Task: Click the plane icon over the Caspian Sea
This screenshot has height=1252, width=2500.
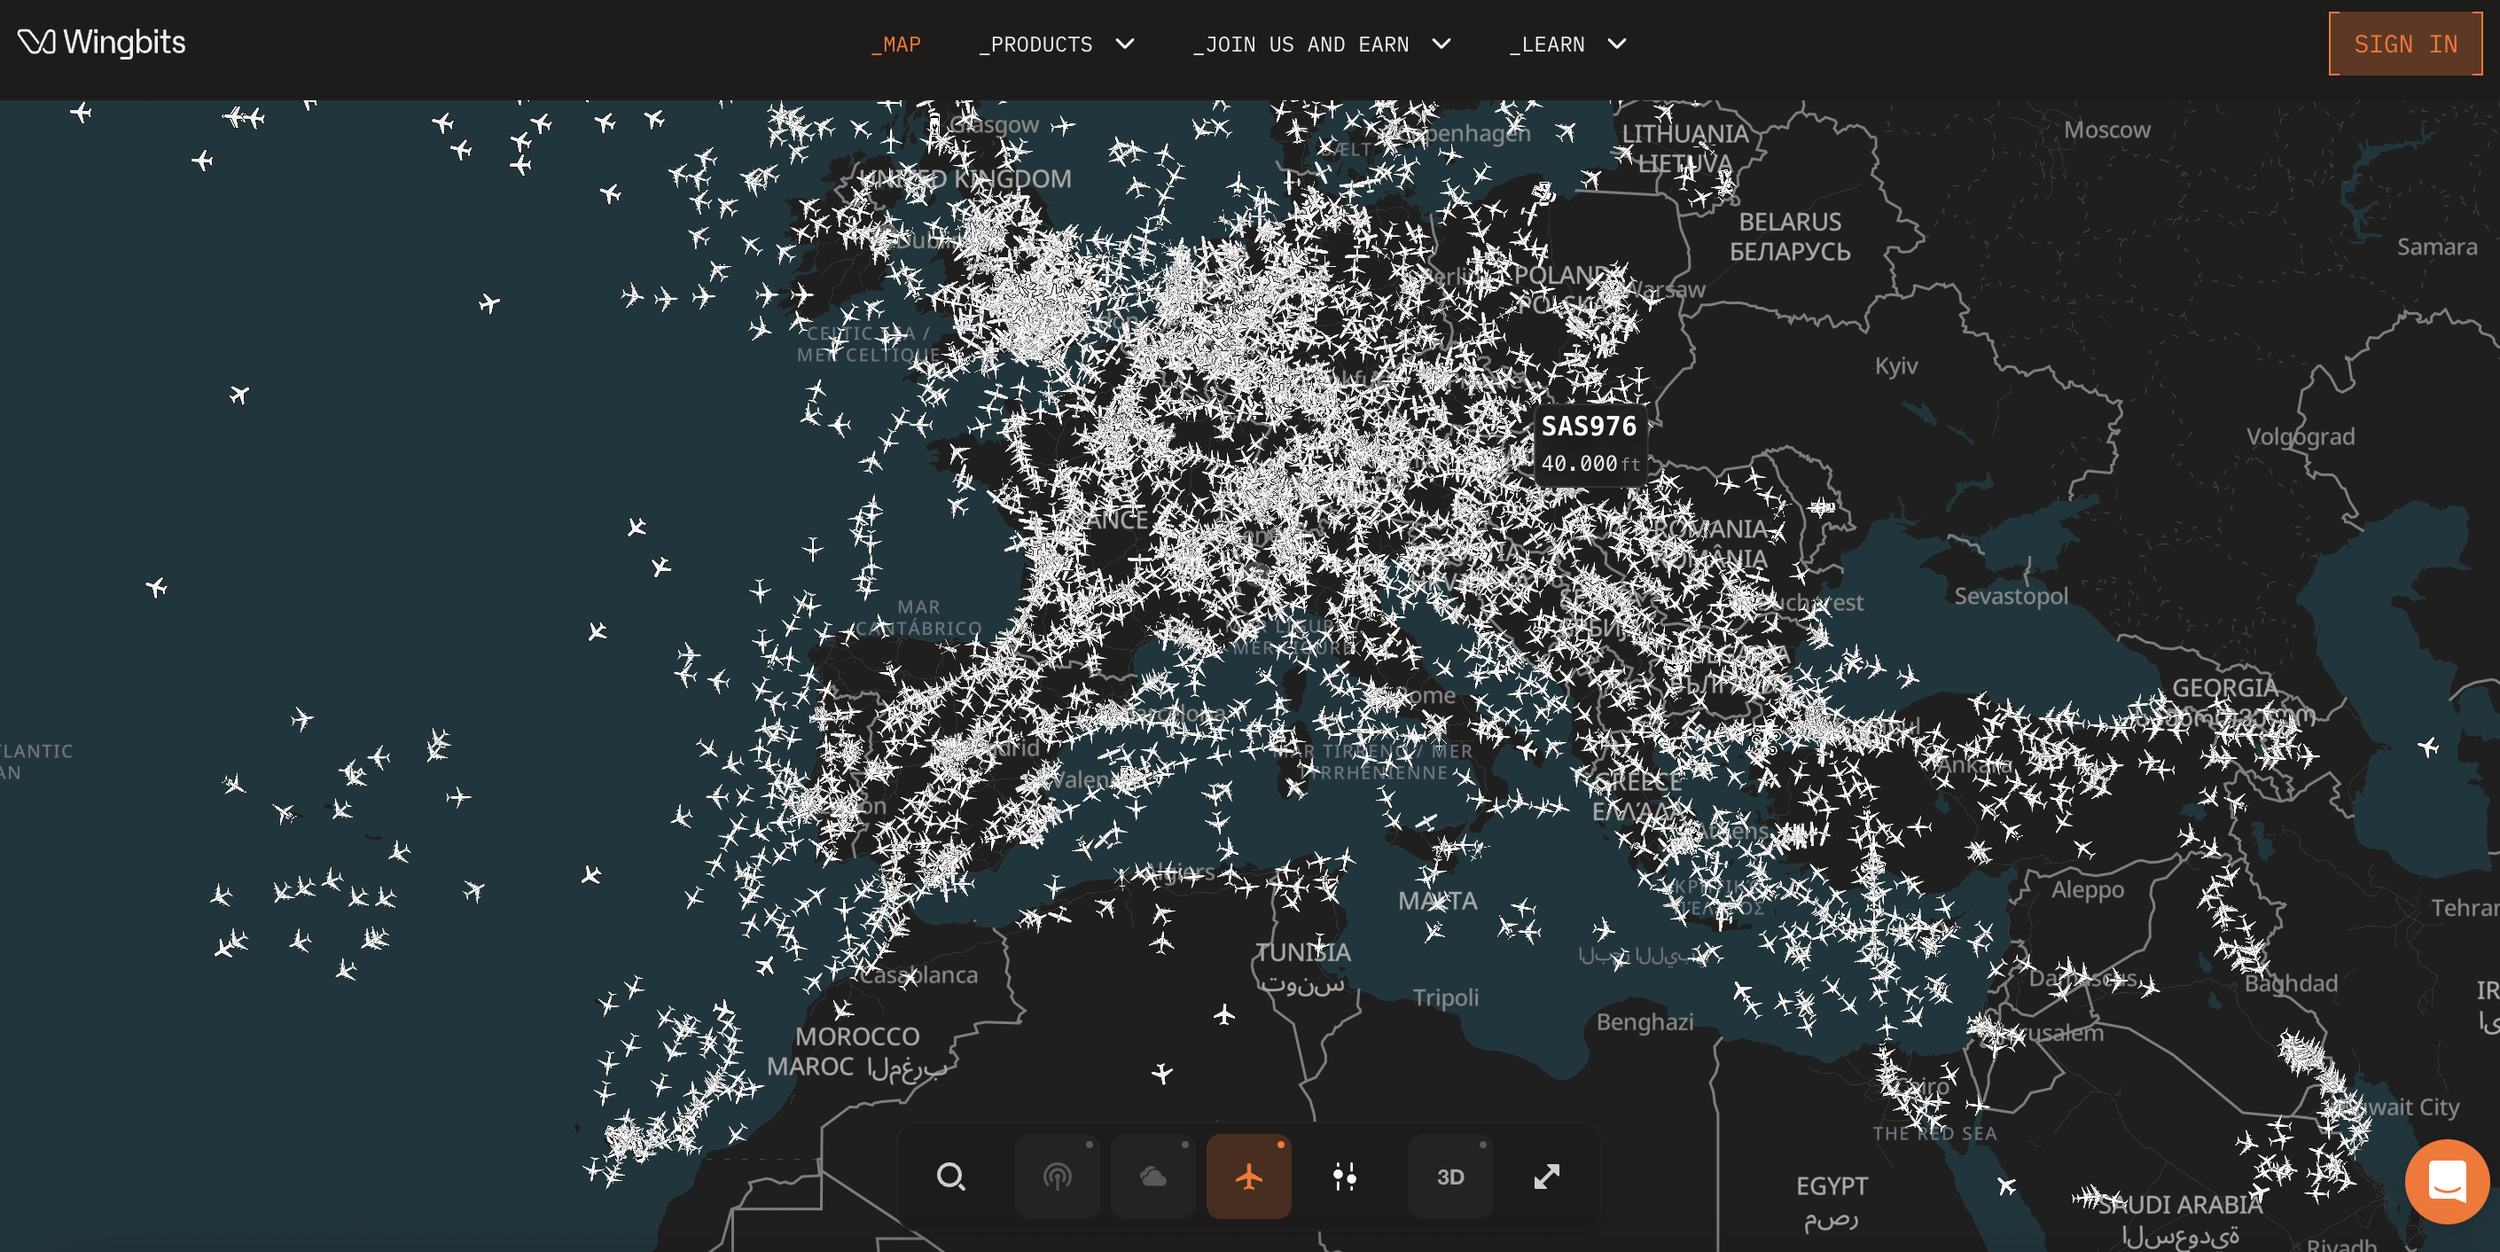Action: [2428, 746]
